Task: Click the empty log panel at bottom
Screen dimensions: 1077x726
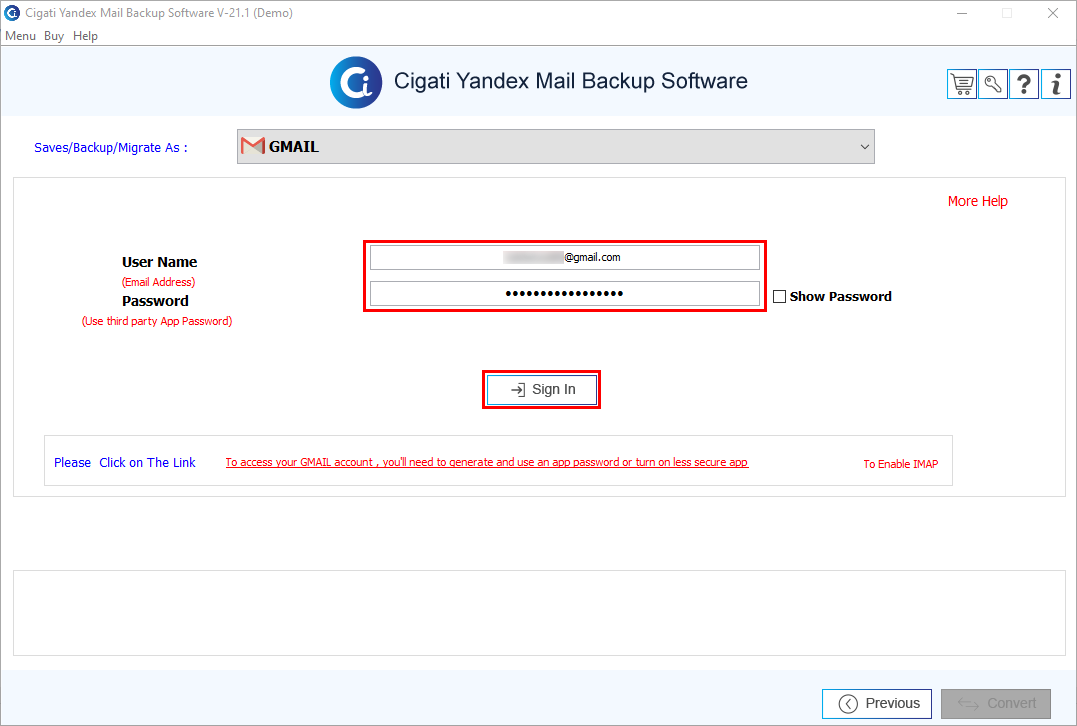Action: pos(539,613)
